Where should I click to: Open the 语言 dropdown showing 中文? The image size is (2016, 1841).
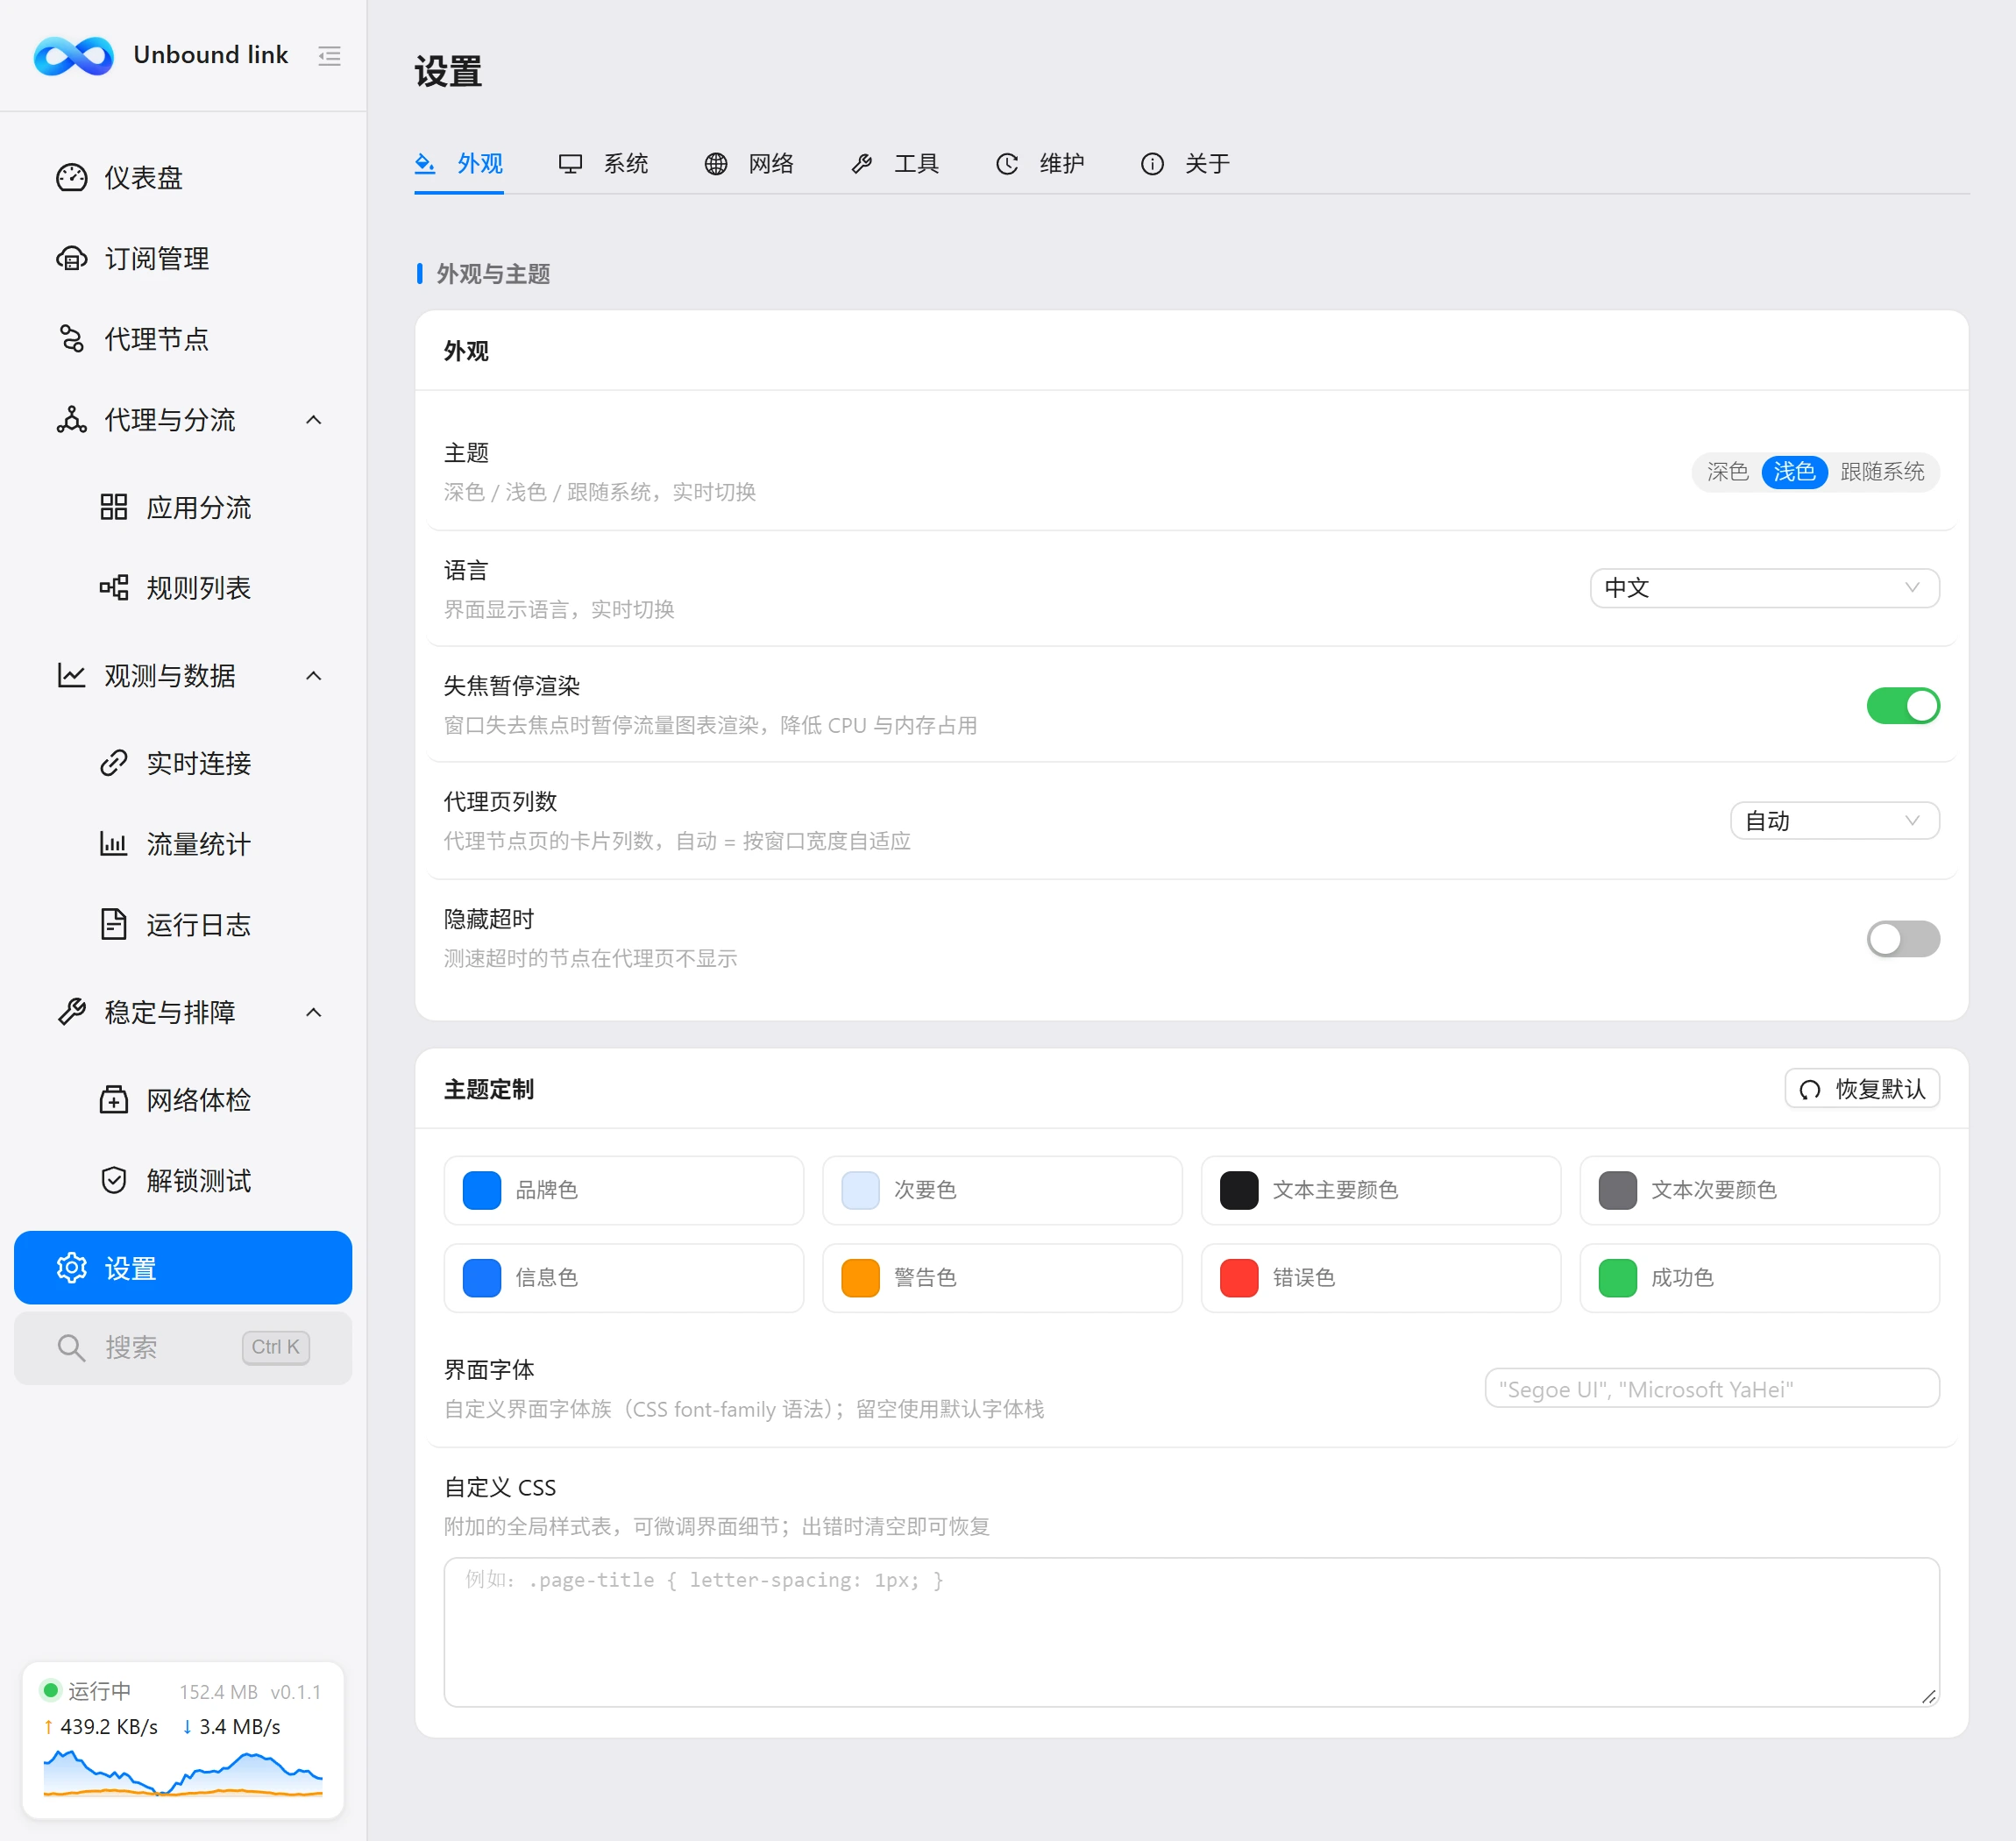pyautogui.click(x=1764, y=588)
